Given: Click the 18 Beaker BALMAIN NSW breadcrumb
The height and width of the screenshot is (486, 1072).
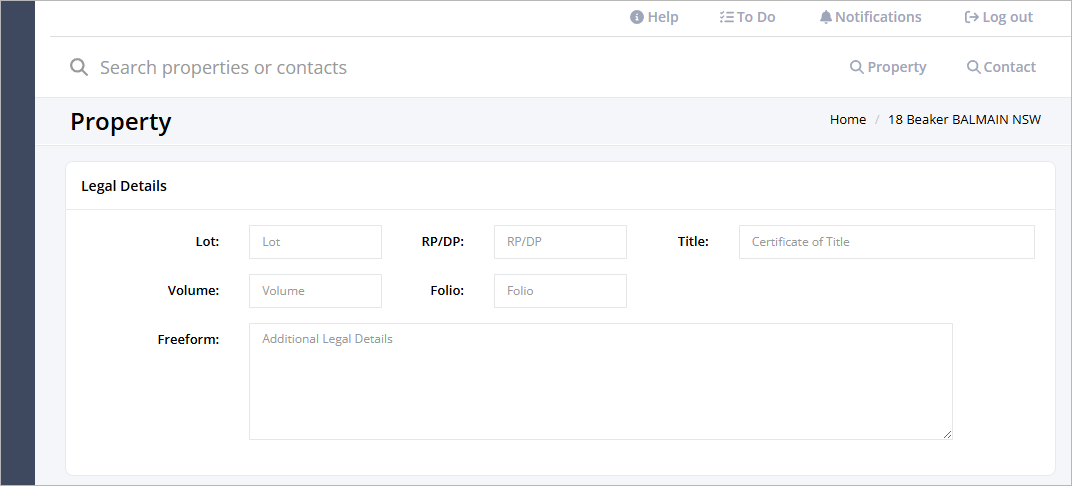Looking at the screenshot, I should pos(964,120).
